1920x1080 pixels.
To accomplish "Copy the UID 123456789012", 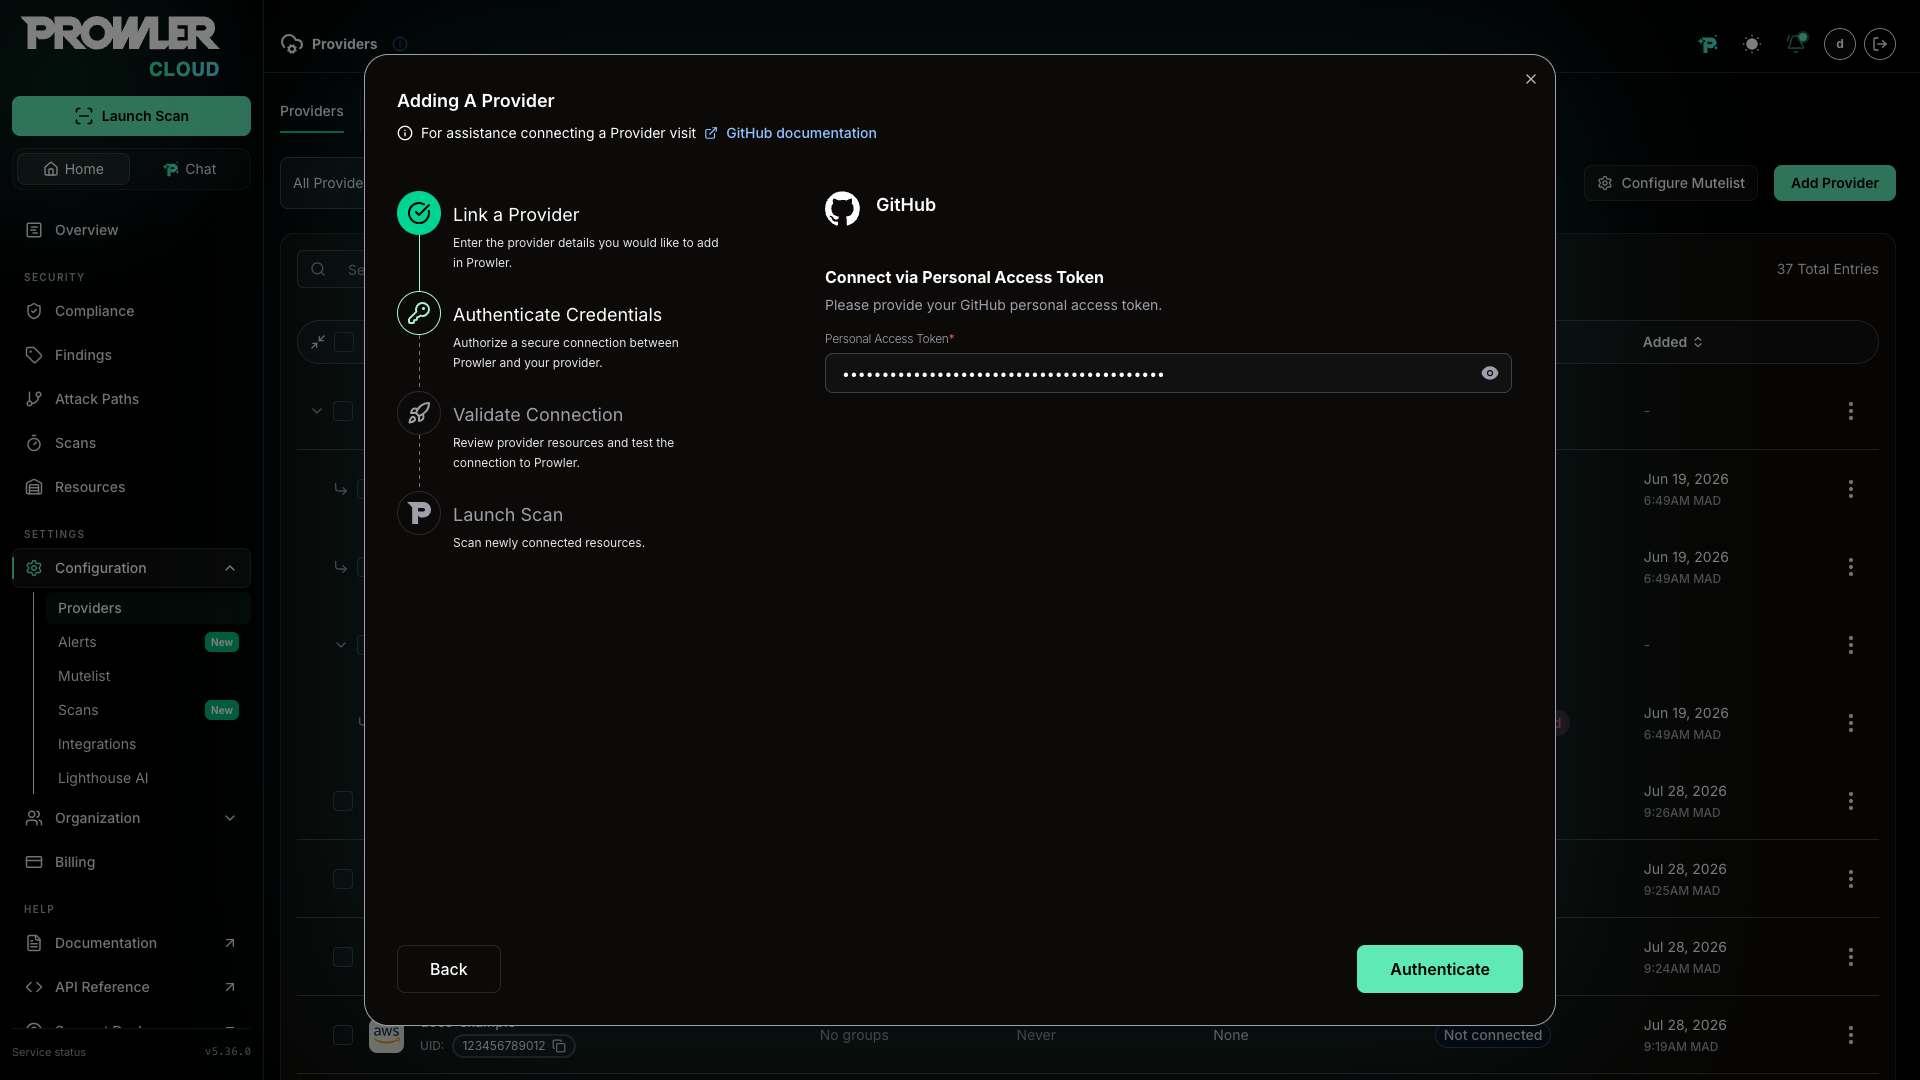I will 559,1046.
